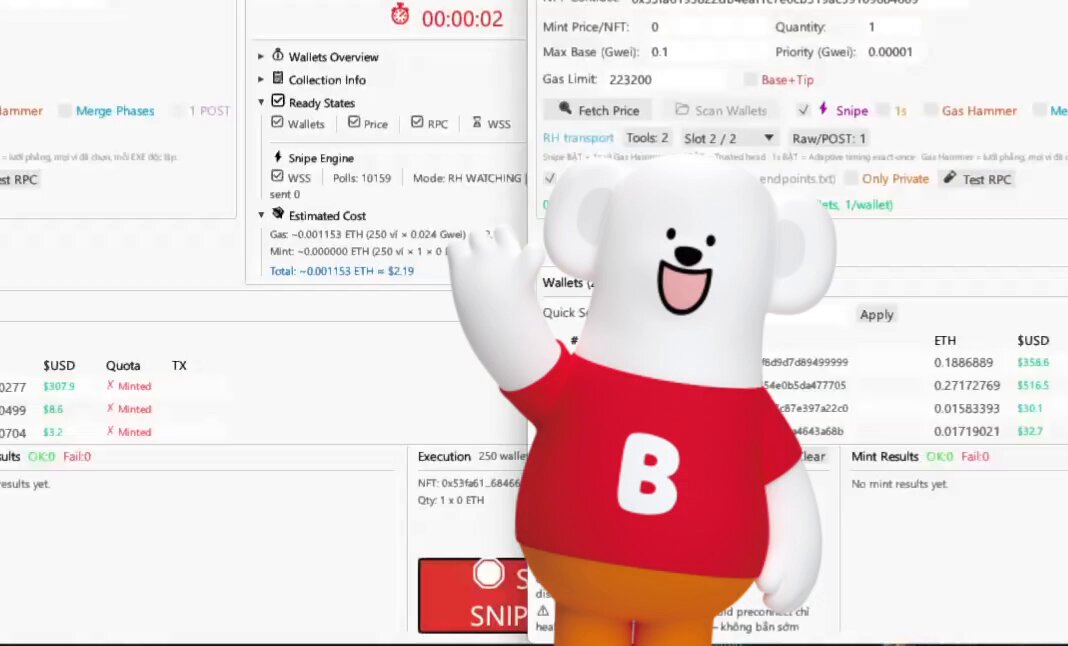Click the folder icon on the Scan Wallets button
This screenshot has width=1068, height=646.
point(682,108)
